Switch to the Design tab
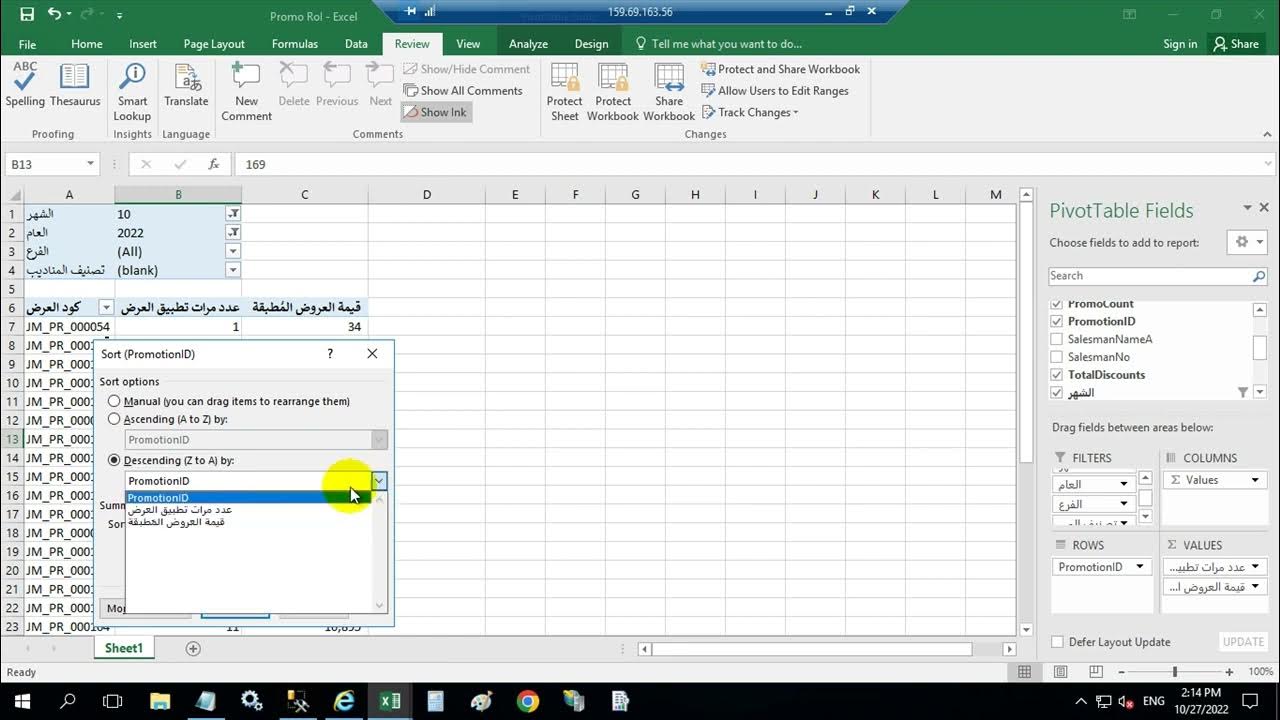This screenshot has width=1280, height=720. coord(591,44)
